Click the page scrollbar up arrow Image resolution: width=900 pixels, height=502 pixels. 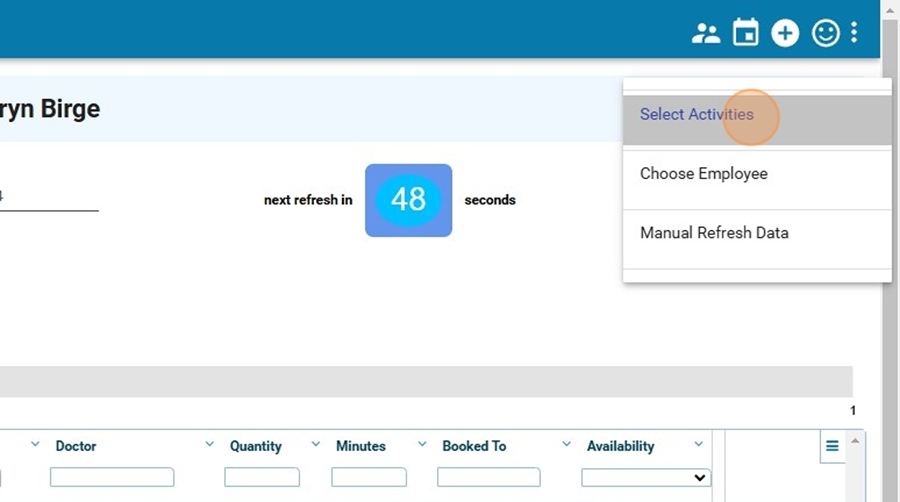(x=890, y=10)
